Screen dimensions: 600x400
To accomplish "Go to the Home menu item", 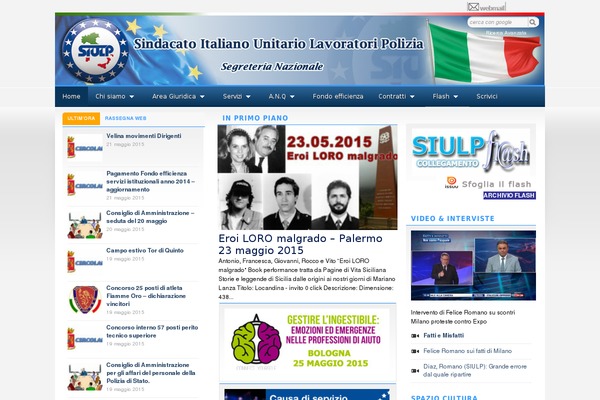I will coord(71,96).
